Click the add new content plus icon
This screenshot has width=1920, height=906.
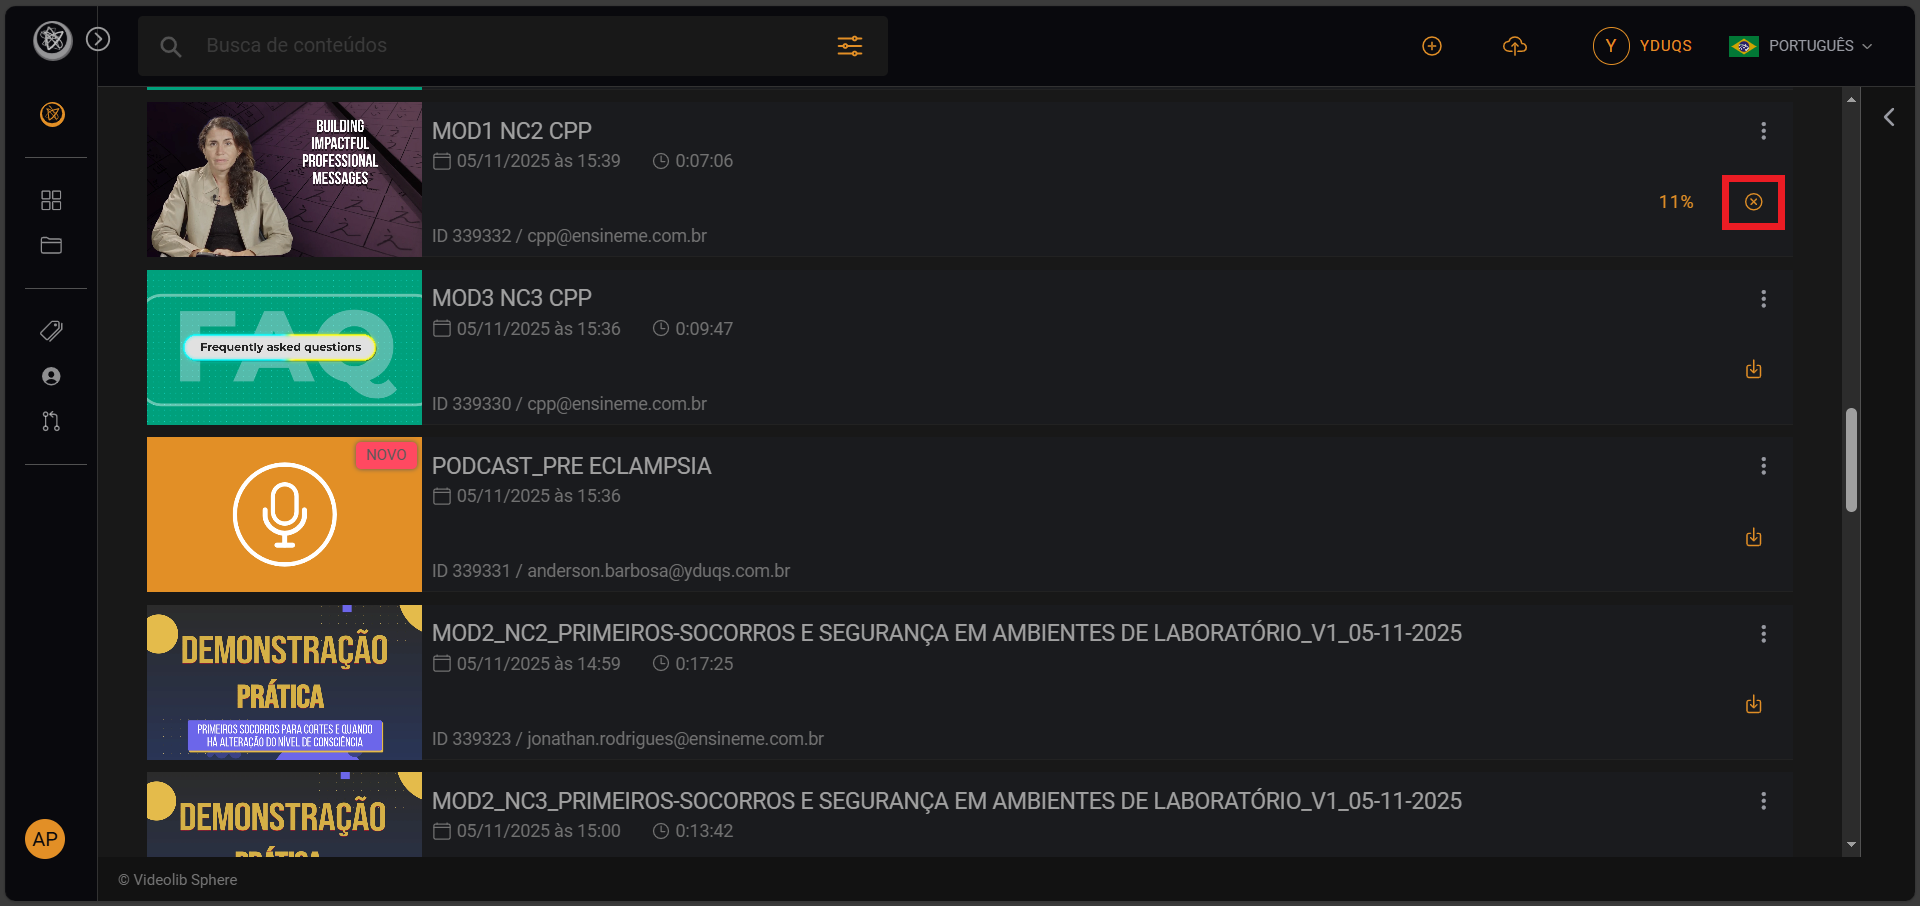pos(1432,45)
